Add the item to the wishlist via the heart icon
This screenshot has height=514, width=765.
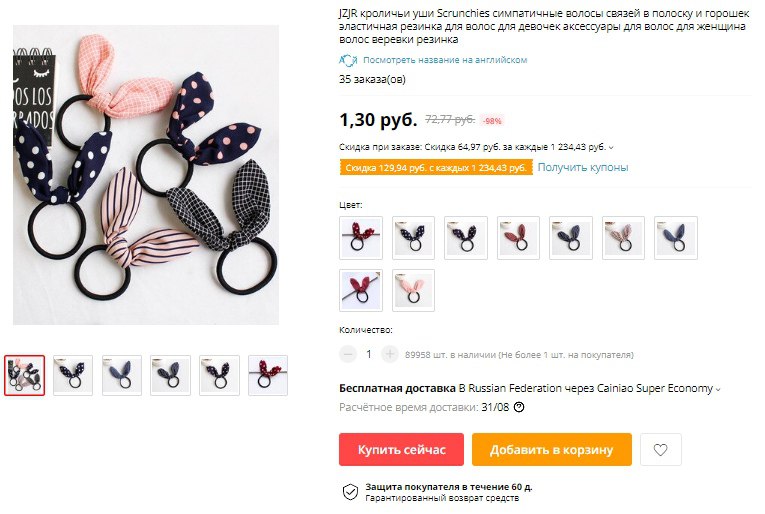tap(660, 449)
